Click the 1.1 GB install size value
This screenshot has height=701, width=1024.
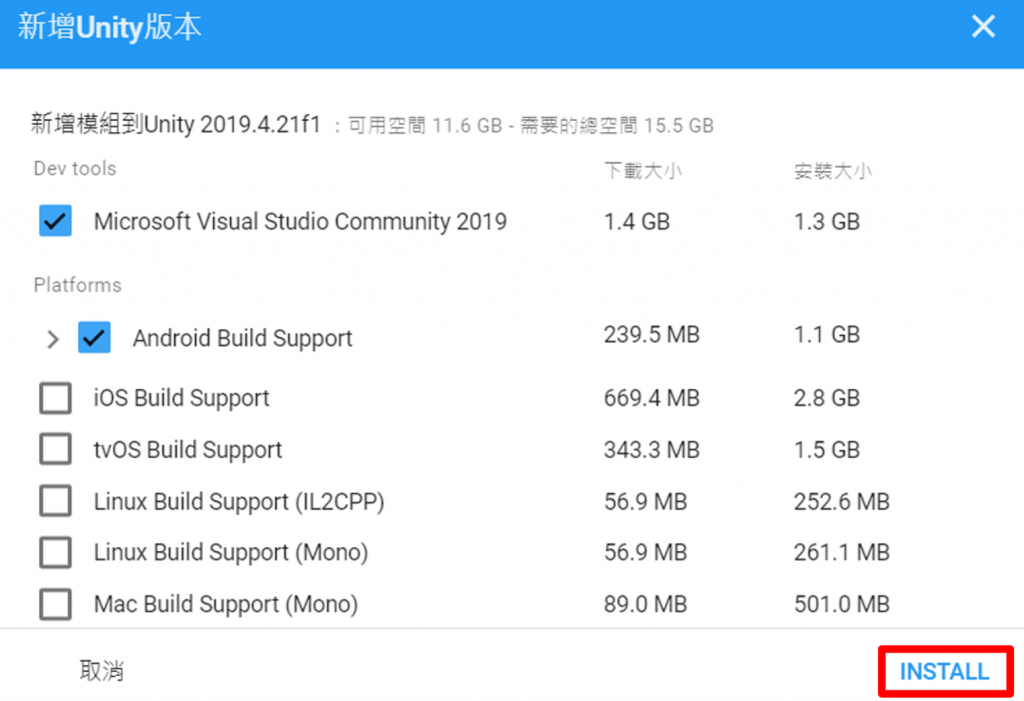tap(827, 334)
